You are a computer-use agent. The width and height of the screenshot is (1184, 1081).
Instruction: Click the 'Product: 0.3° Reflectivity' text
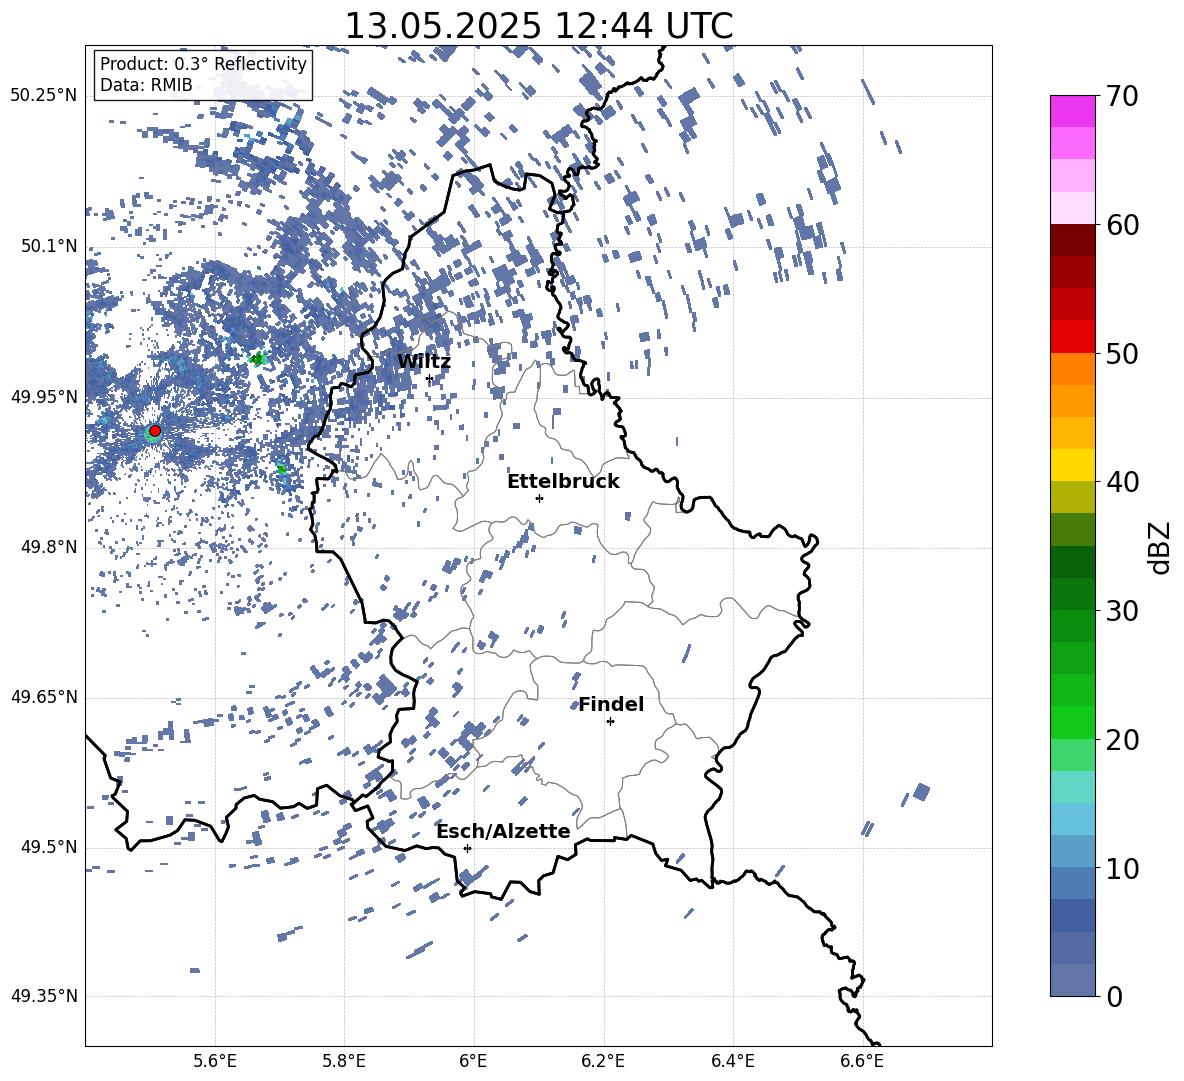pyautogui.click(x=203, y=63)
